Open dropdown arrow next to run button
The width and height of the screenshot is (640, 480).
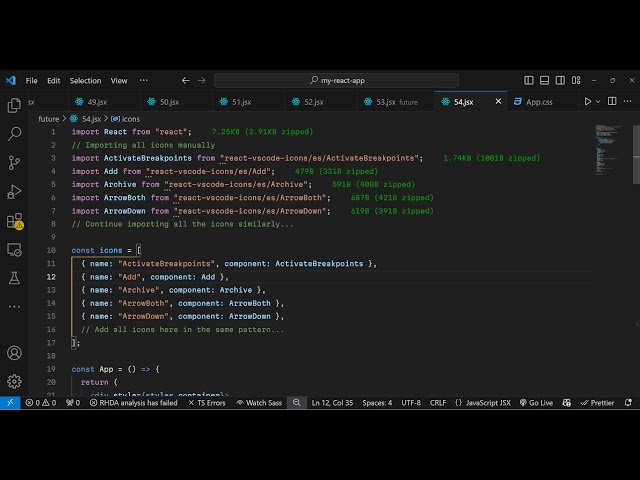[x=600, y=101]
